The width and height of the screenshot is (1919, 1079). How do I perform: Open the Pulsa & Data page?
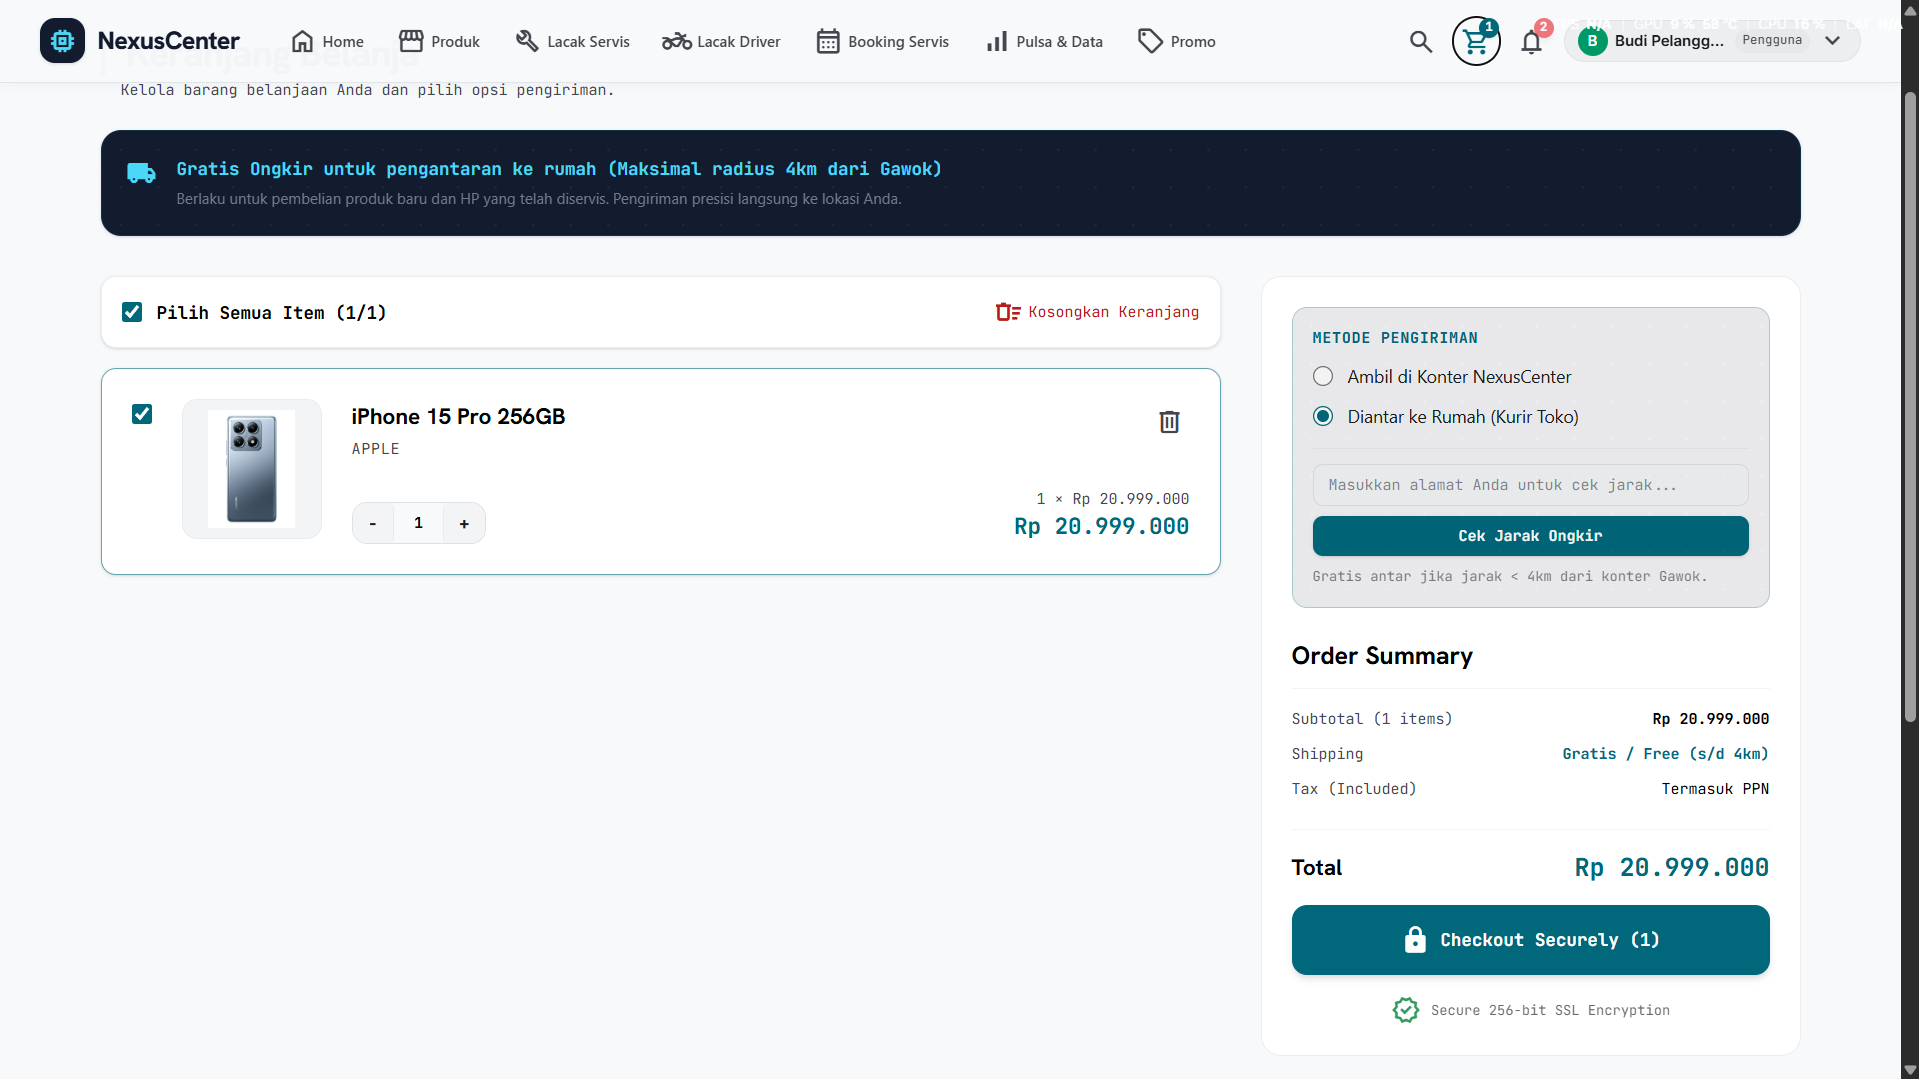1044,41
